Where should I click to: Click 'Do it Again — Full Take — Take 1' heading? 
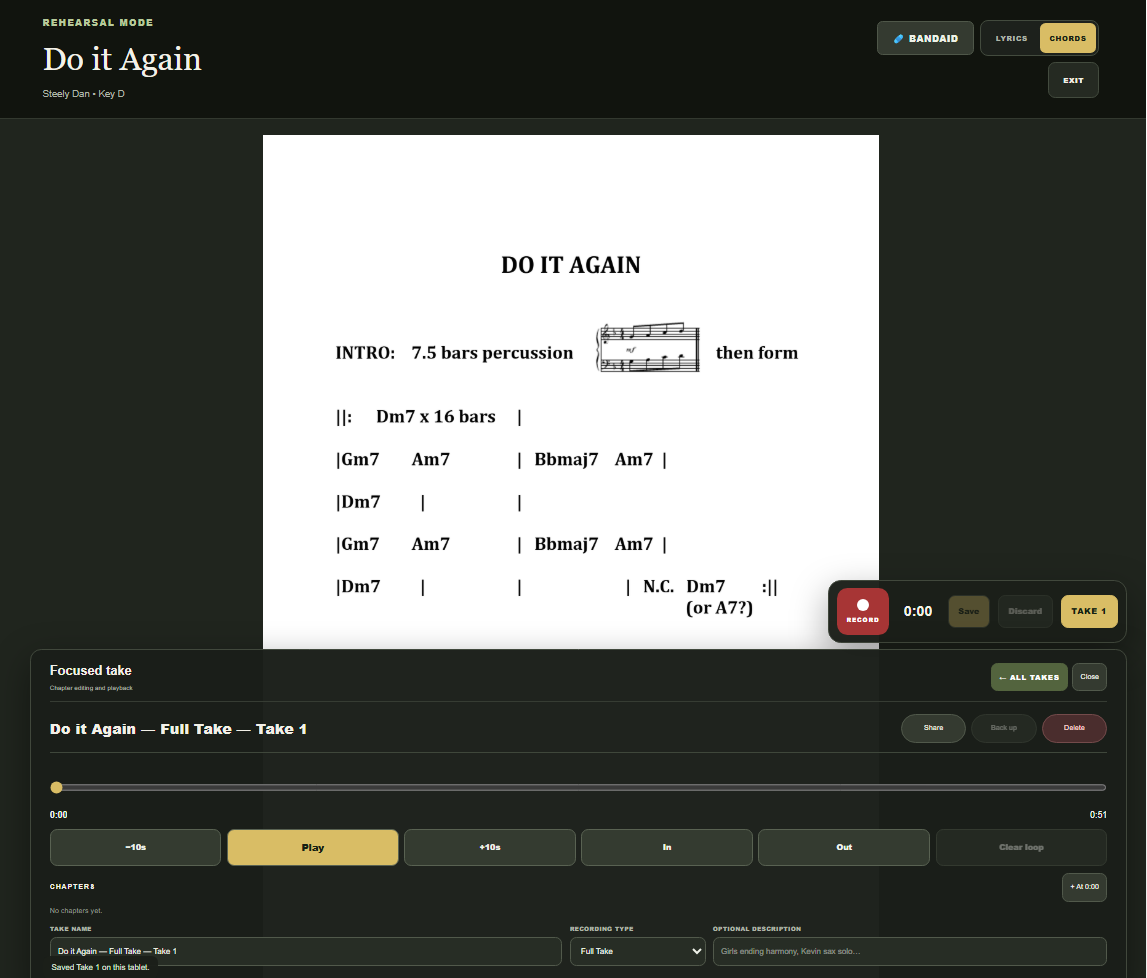pyautogui.click(x=178, y=729)
